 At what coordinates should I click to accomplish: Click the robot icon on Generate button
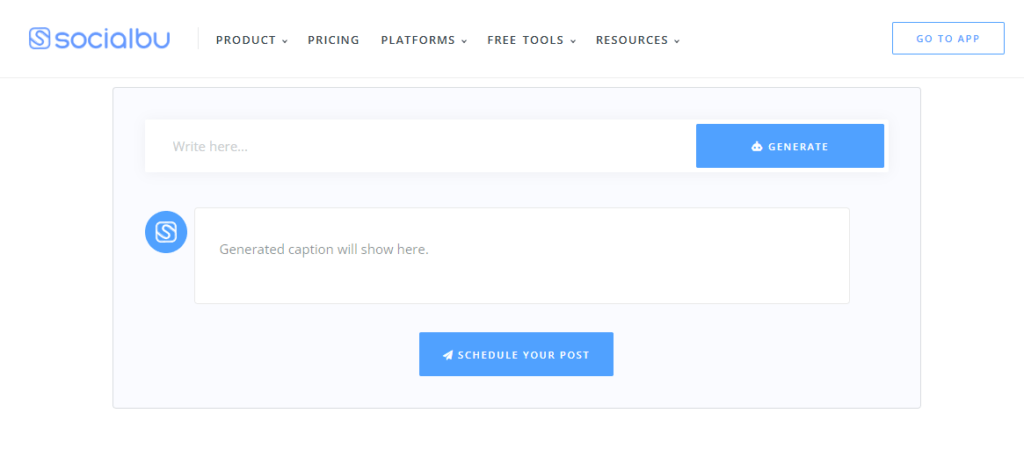click(757, 147)
